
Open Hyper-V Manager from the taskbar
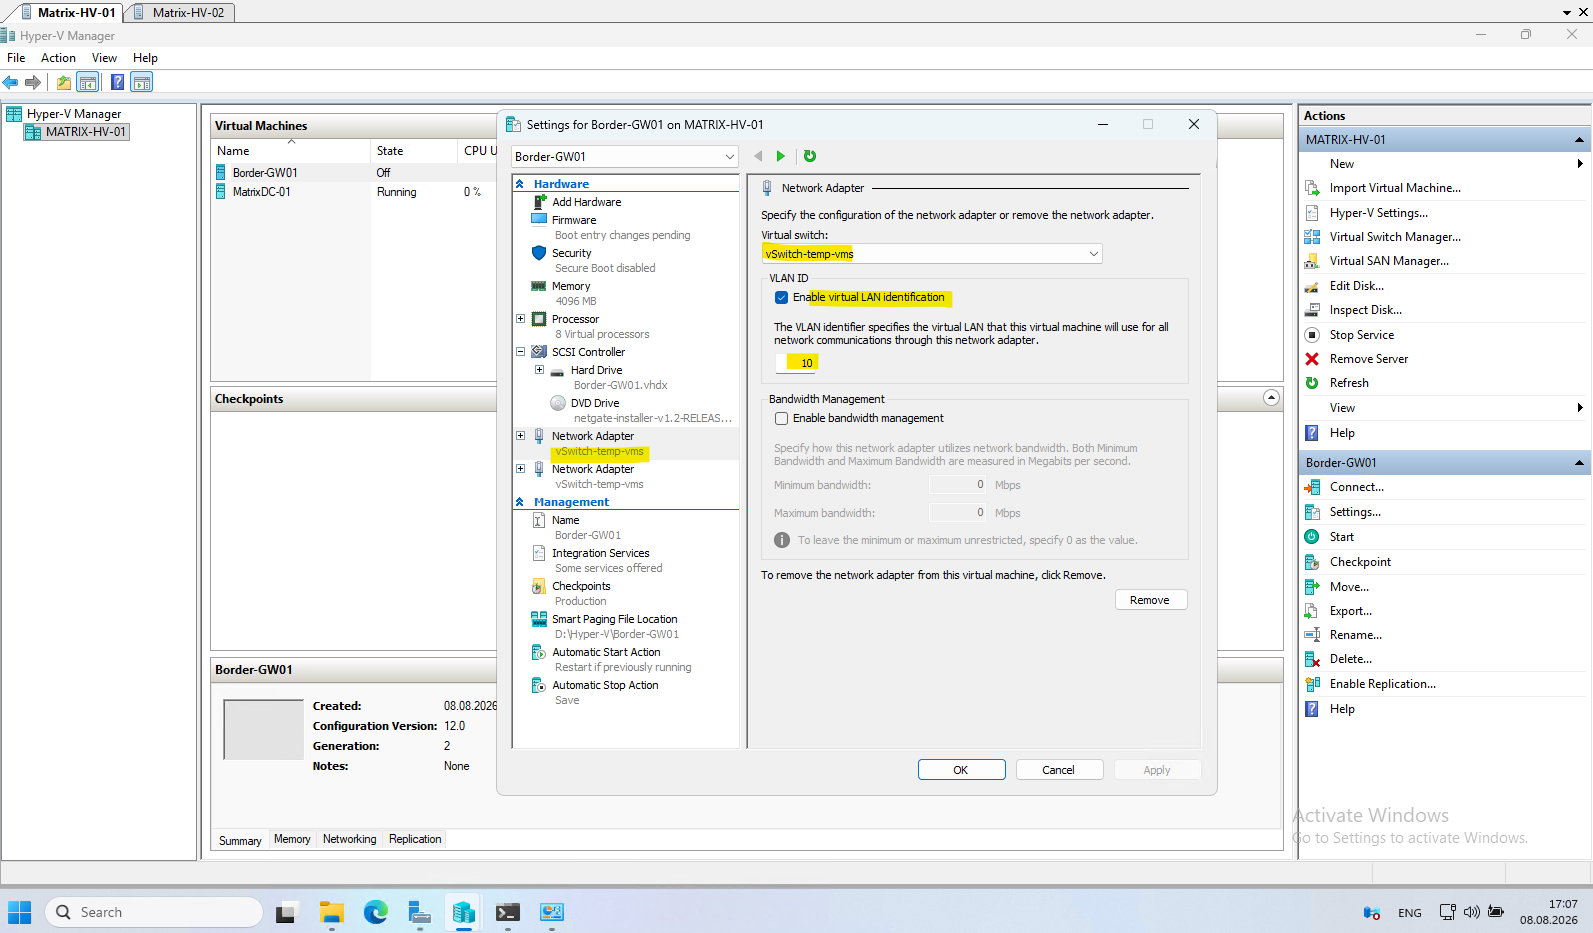[x=463, y=912]
